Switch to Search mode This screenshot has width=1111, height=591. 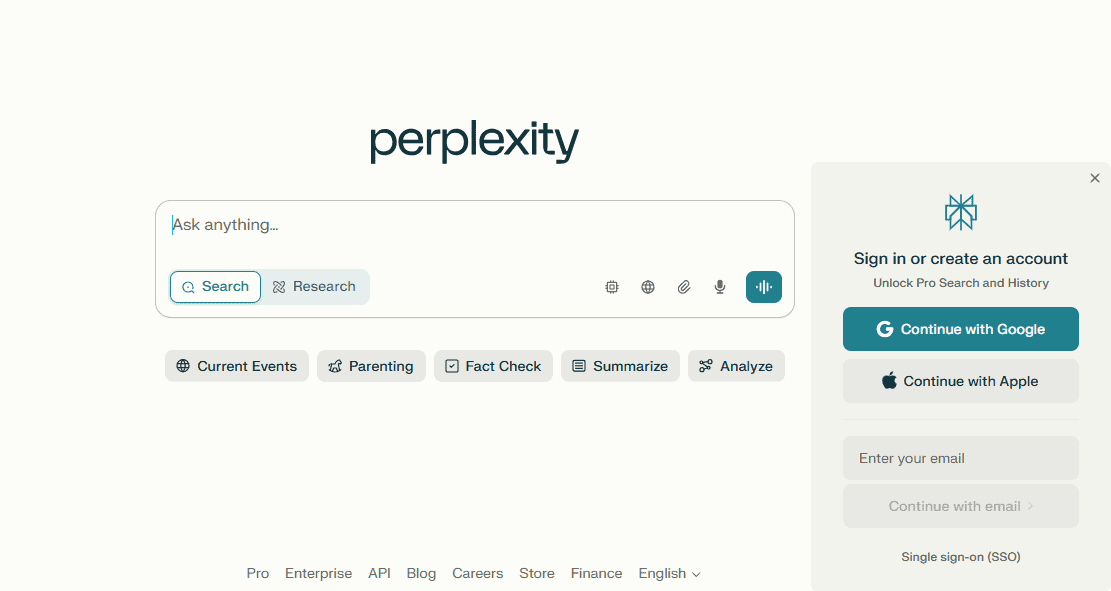click(215, 287)
